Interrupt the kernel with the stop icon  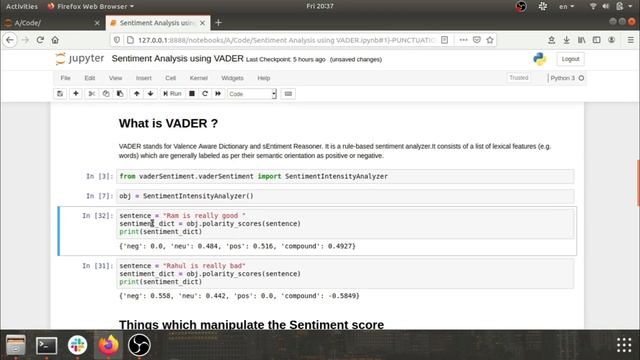pos(192,93)
